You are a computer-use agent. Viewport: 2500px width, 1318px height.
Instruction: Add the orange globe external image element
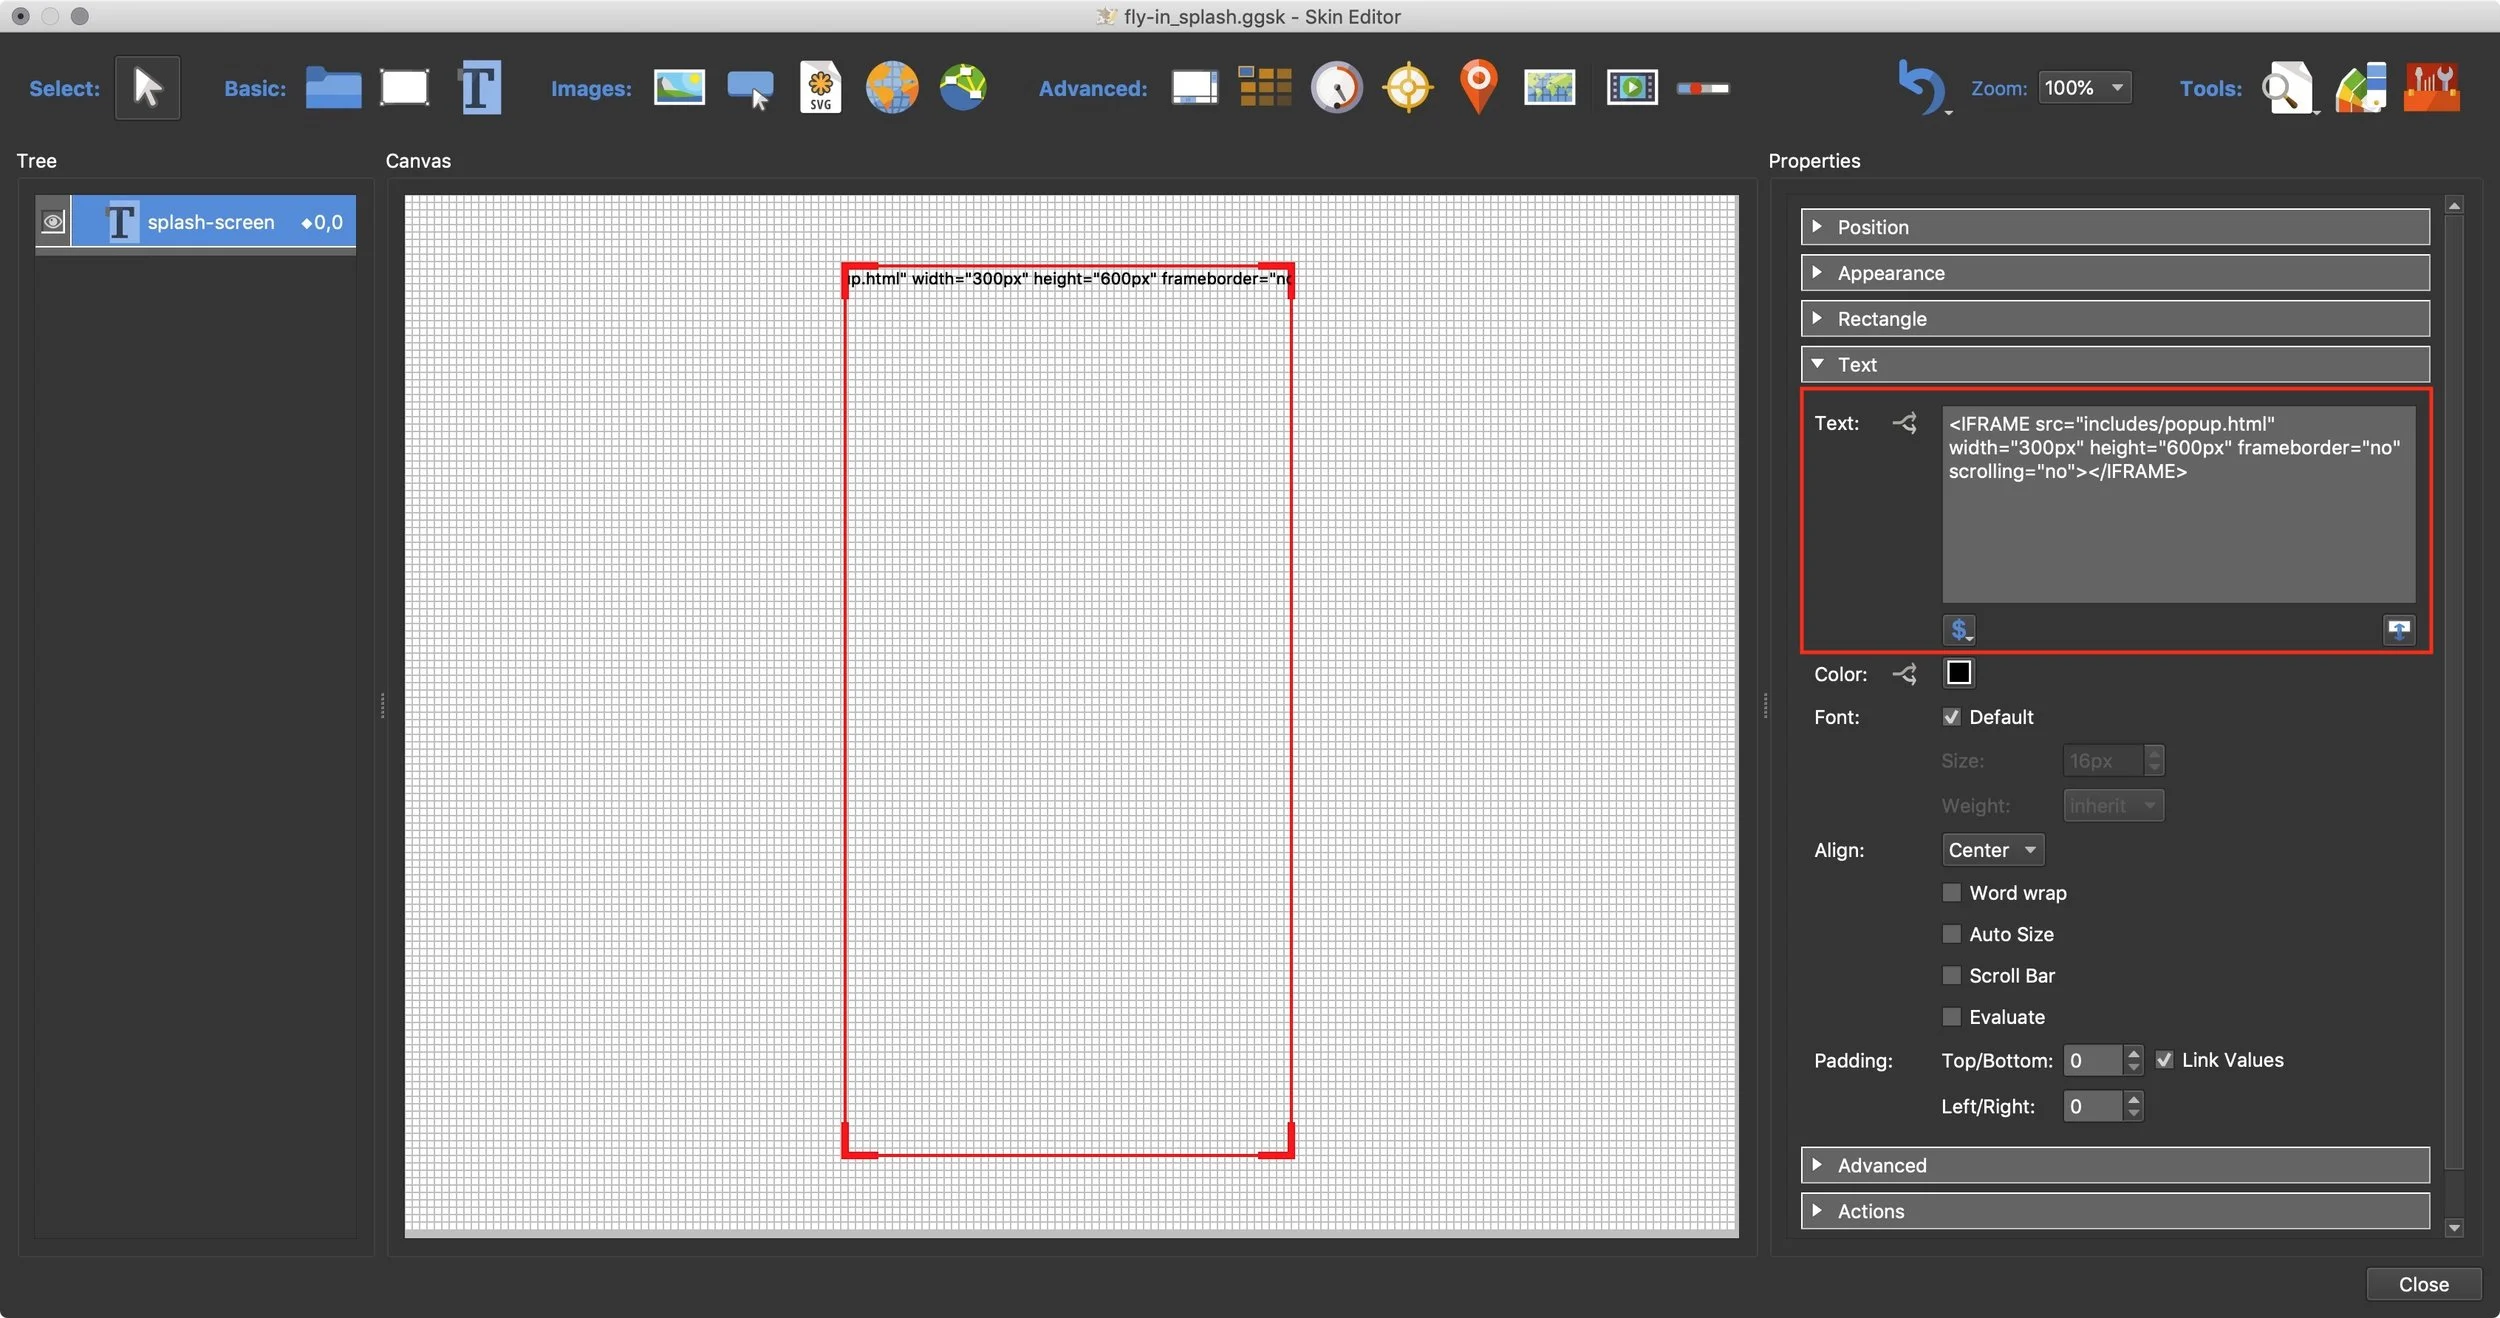pyautogui.click(x=892, y=88)
